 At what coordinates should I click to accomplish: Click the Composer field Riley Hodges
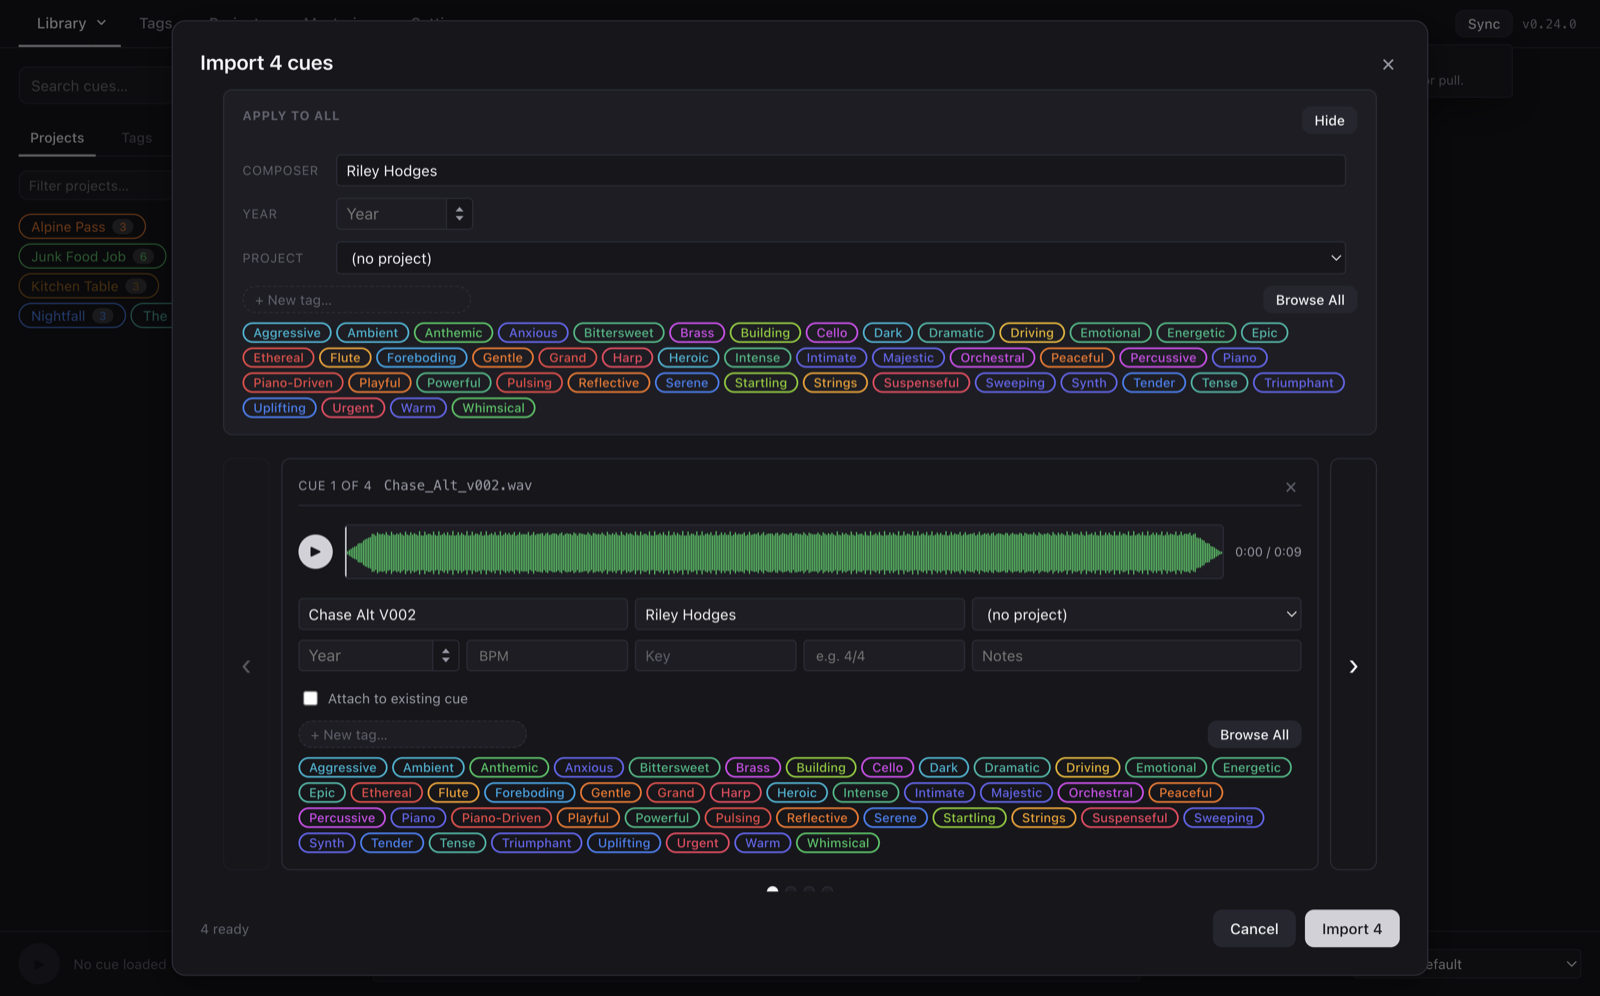click(841, 171)
